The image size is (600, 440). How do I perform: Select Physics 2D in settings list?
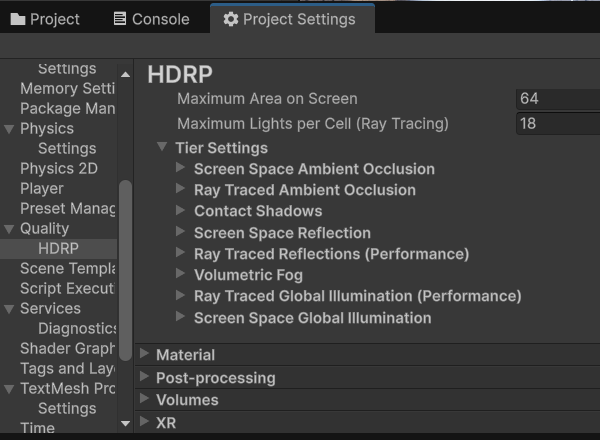(x=59, y=168)
